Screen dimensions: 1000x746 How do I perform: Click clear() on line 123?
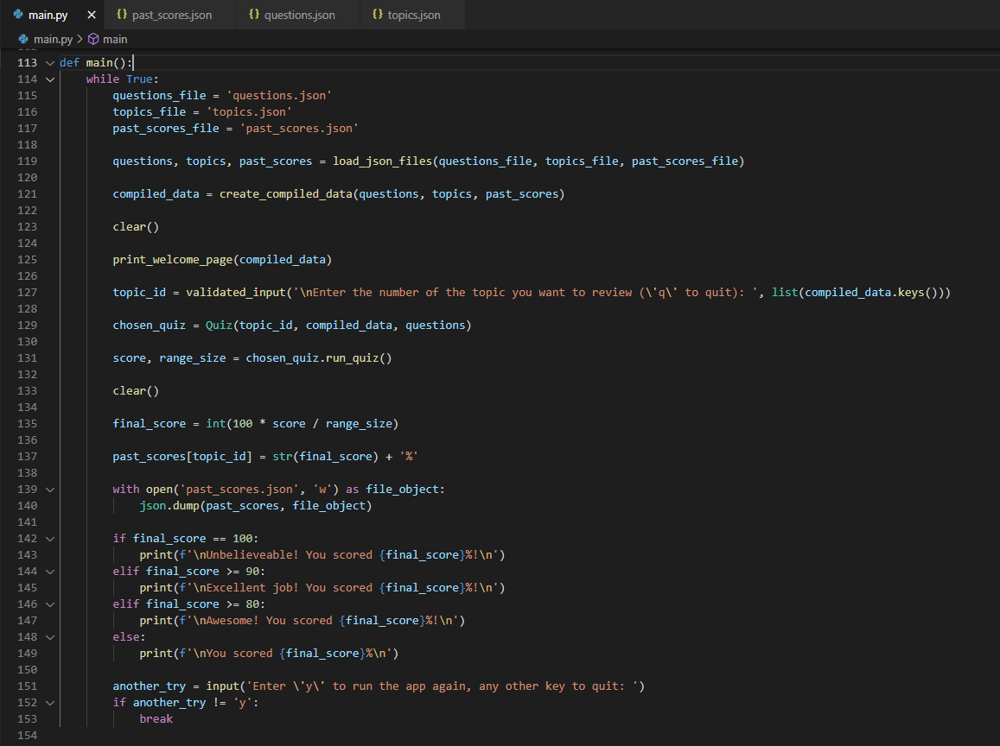tap(135, 226)
